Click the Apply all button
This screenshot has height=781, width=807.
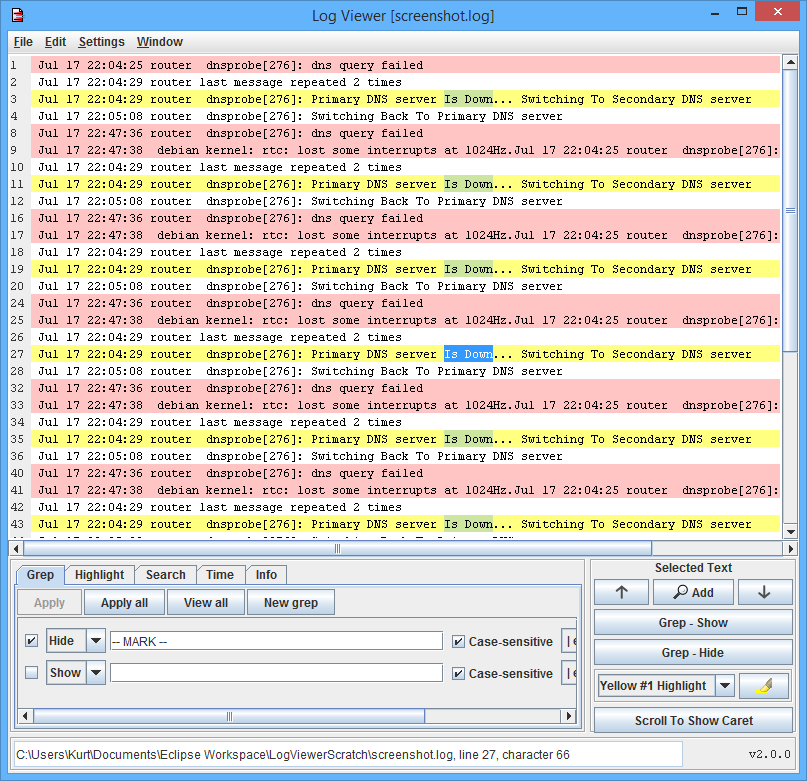[x=123, y=602]
